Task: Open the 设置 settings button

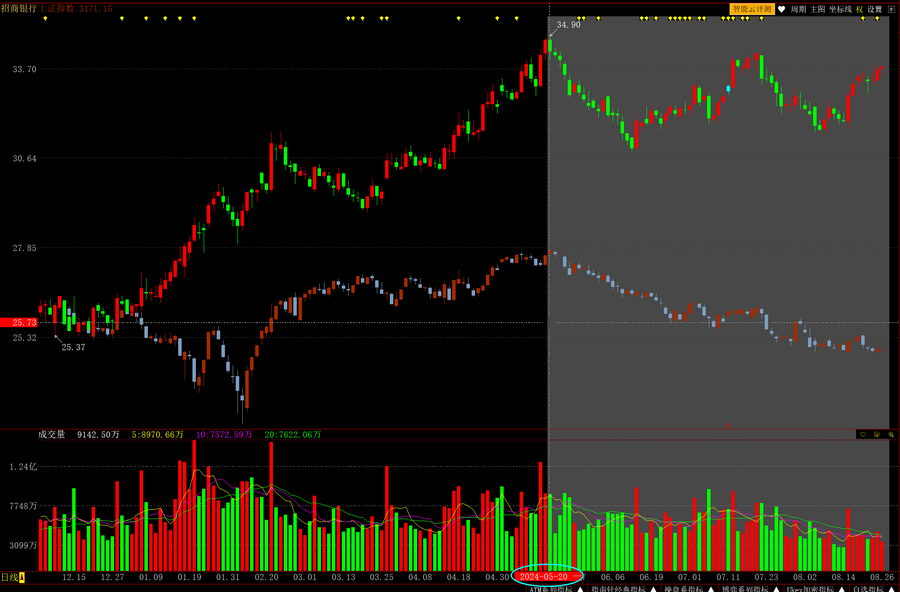Action: 875,9
